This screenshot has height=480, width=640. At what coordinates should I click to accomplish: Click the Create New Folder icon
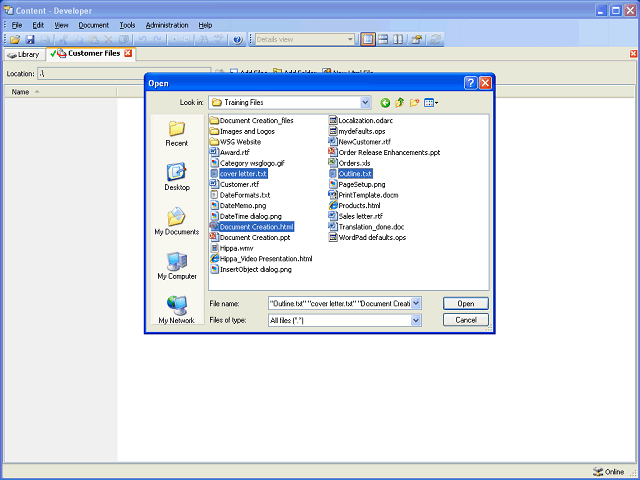click(x=414, y=103)
